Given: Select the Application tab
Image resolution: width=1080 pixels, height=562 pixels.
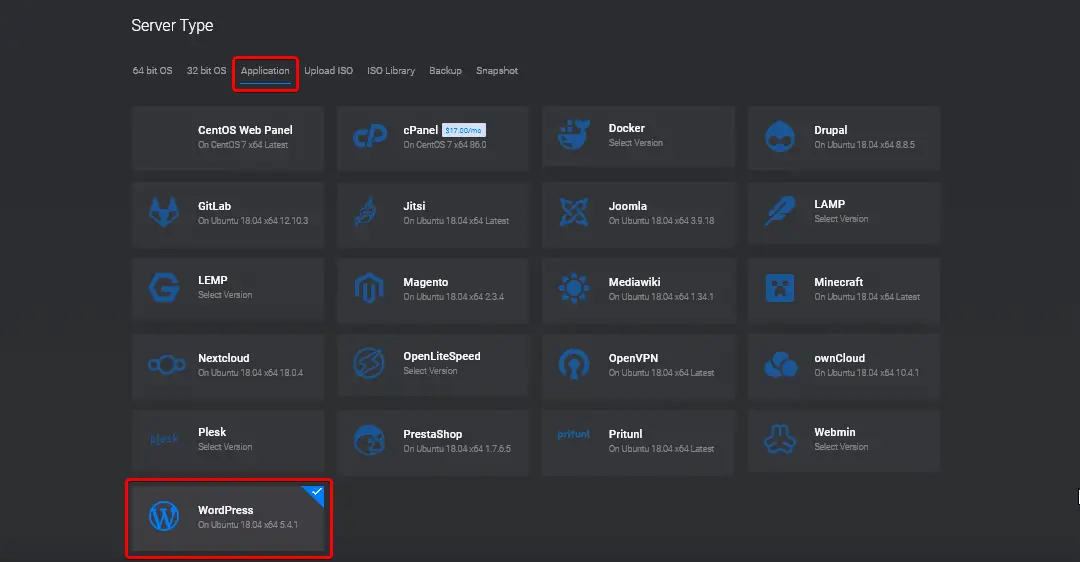Looking at the screenshot, I should pos(265,70).
